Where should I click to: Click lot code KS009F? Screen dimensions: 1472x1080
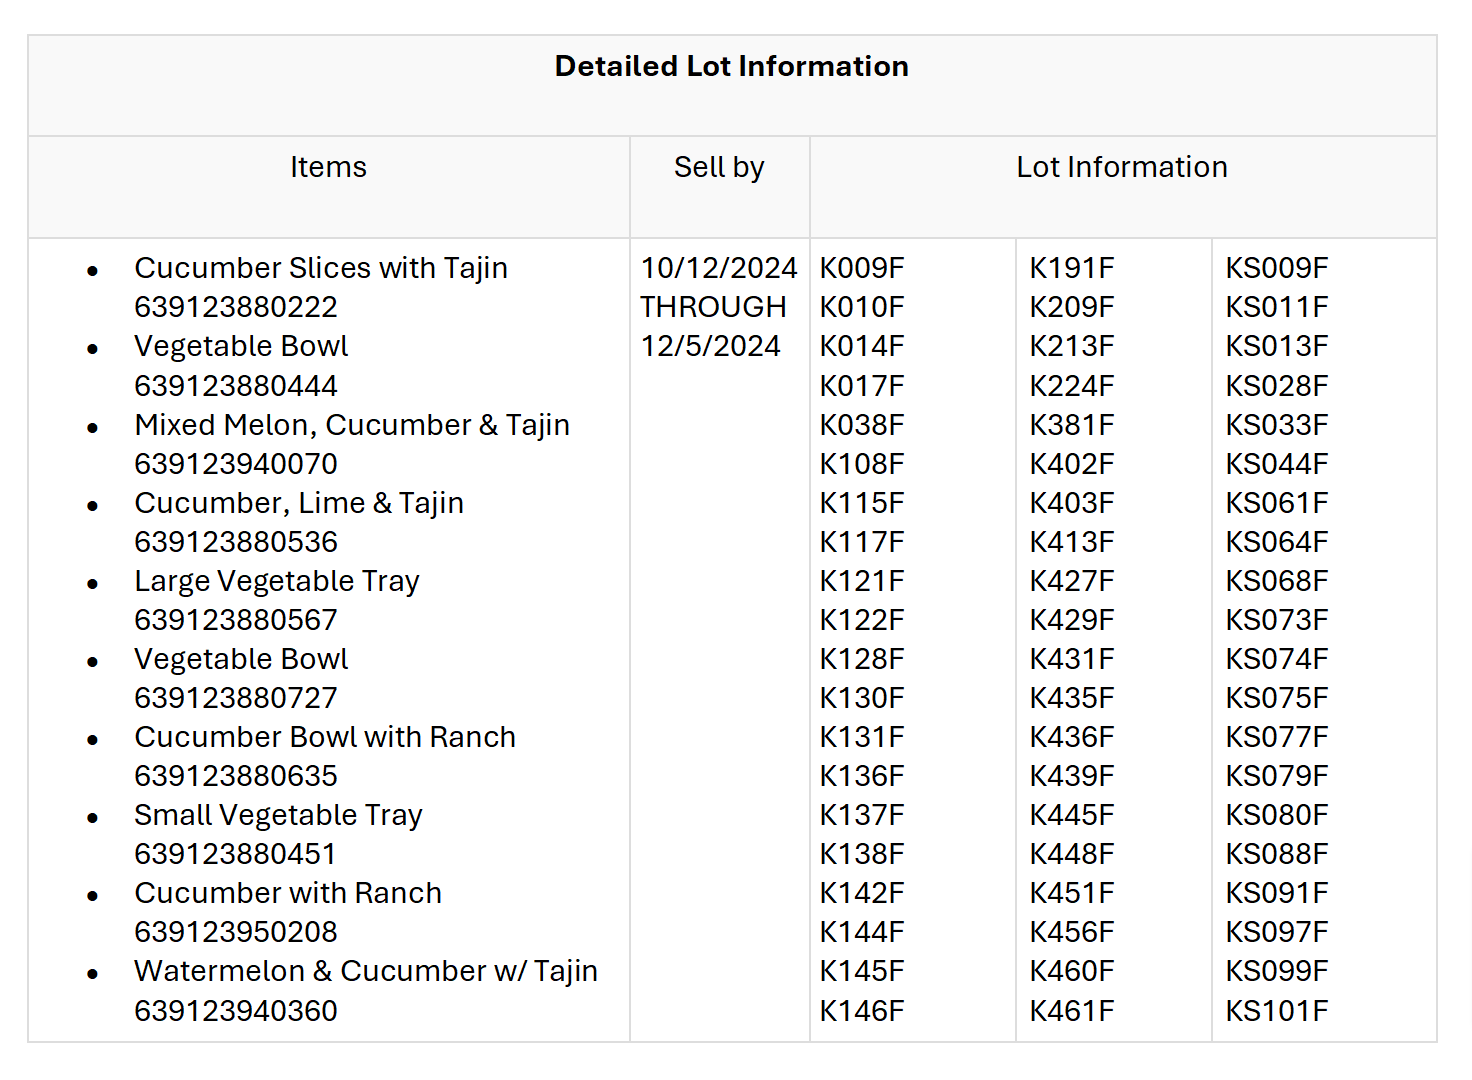[x=1276, y=268]
